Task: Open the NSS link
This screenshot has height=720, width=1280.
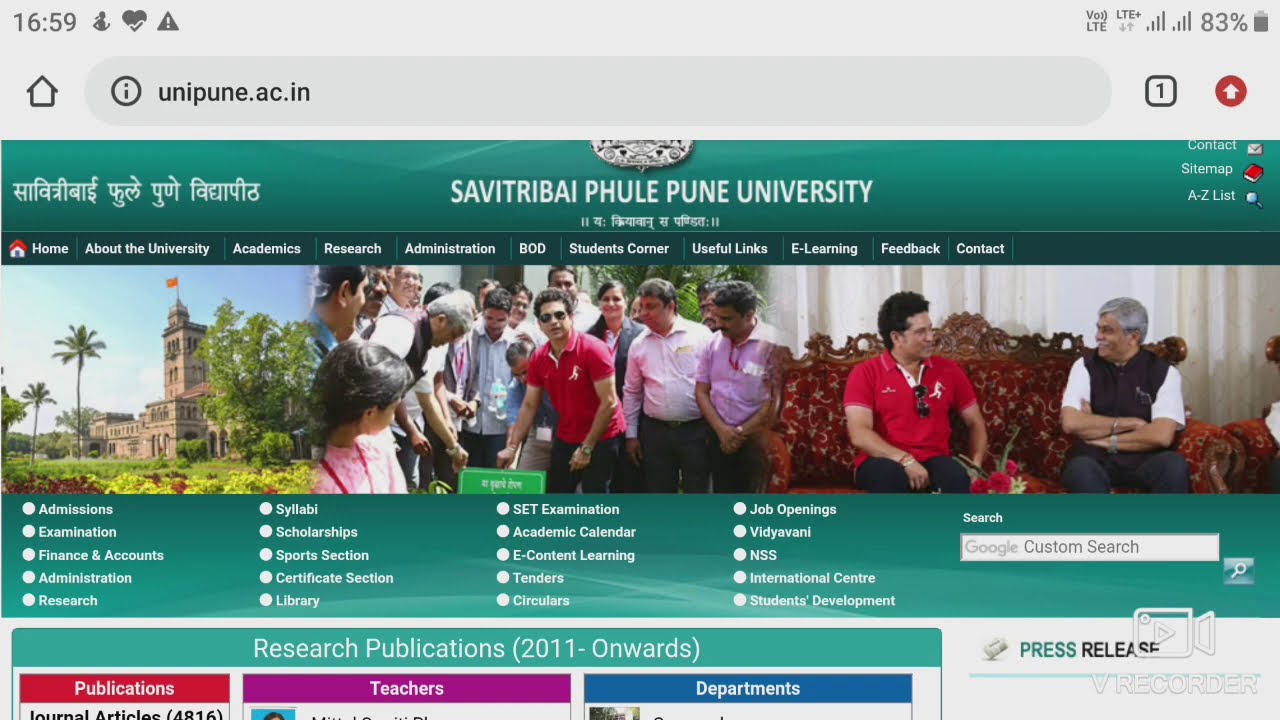Action: coord(763,555)
